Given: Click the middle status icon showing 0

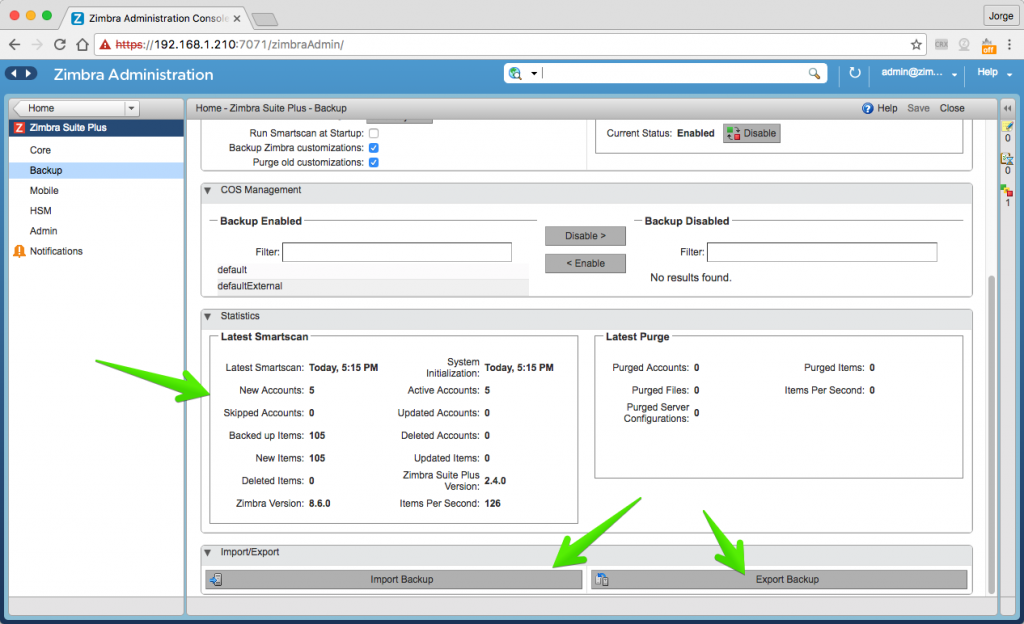Looking at the screenshot, I should 1007,159.
